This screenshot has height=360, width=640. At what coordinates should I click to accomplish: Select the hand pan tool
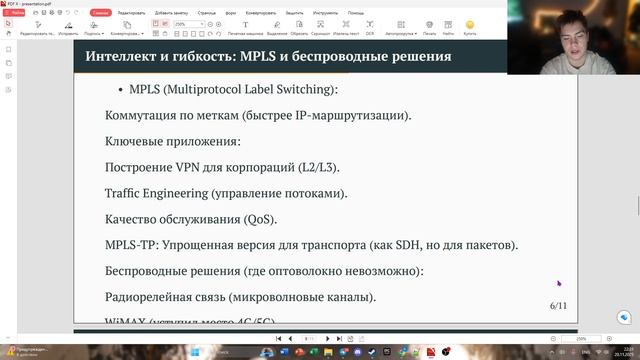tap(9, 33)
